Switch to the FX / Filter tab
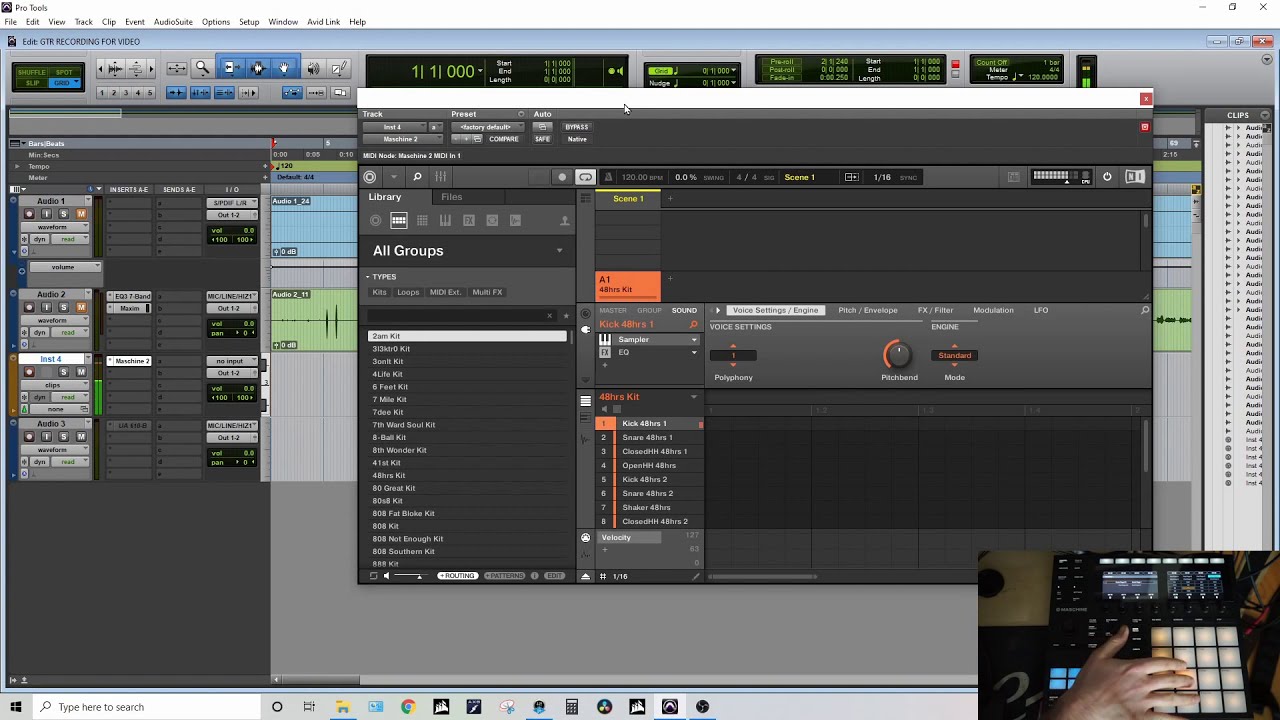This screenshot has width=1280, height=720. [x=936, y=310]
